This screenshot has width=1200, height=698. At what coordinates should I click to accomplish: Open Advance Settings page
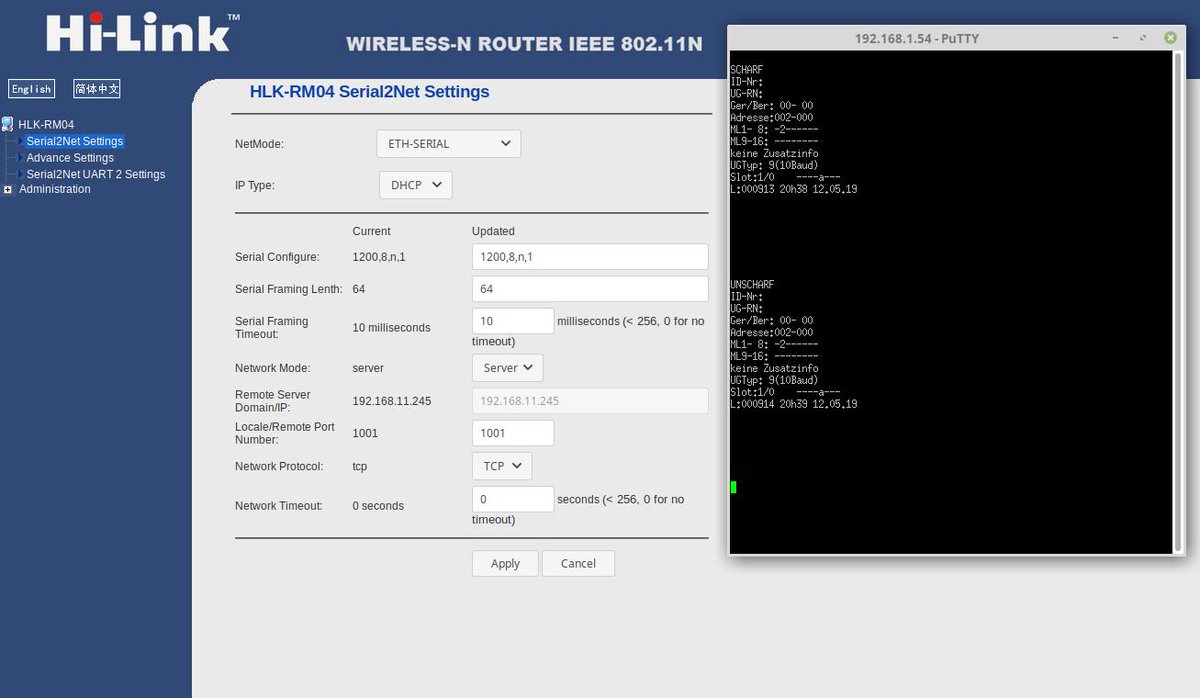pos(70,158)
